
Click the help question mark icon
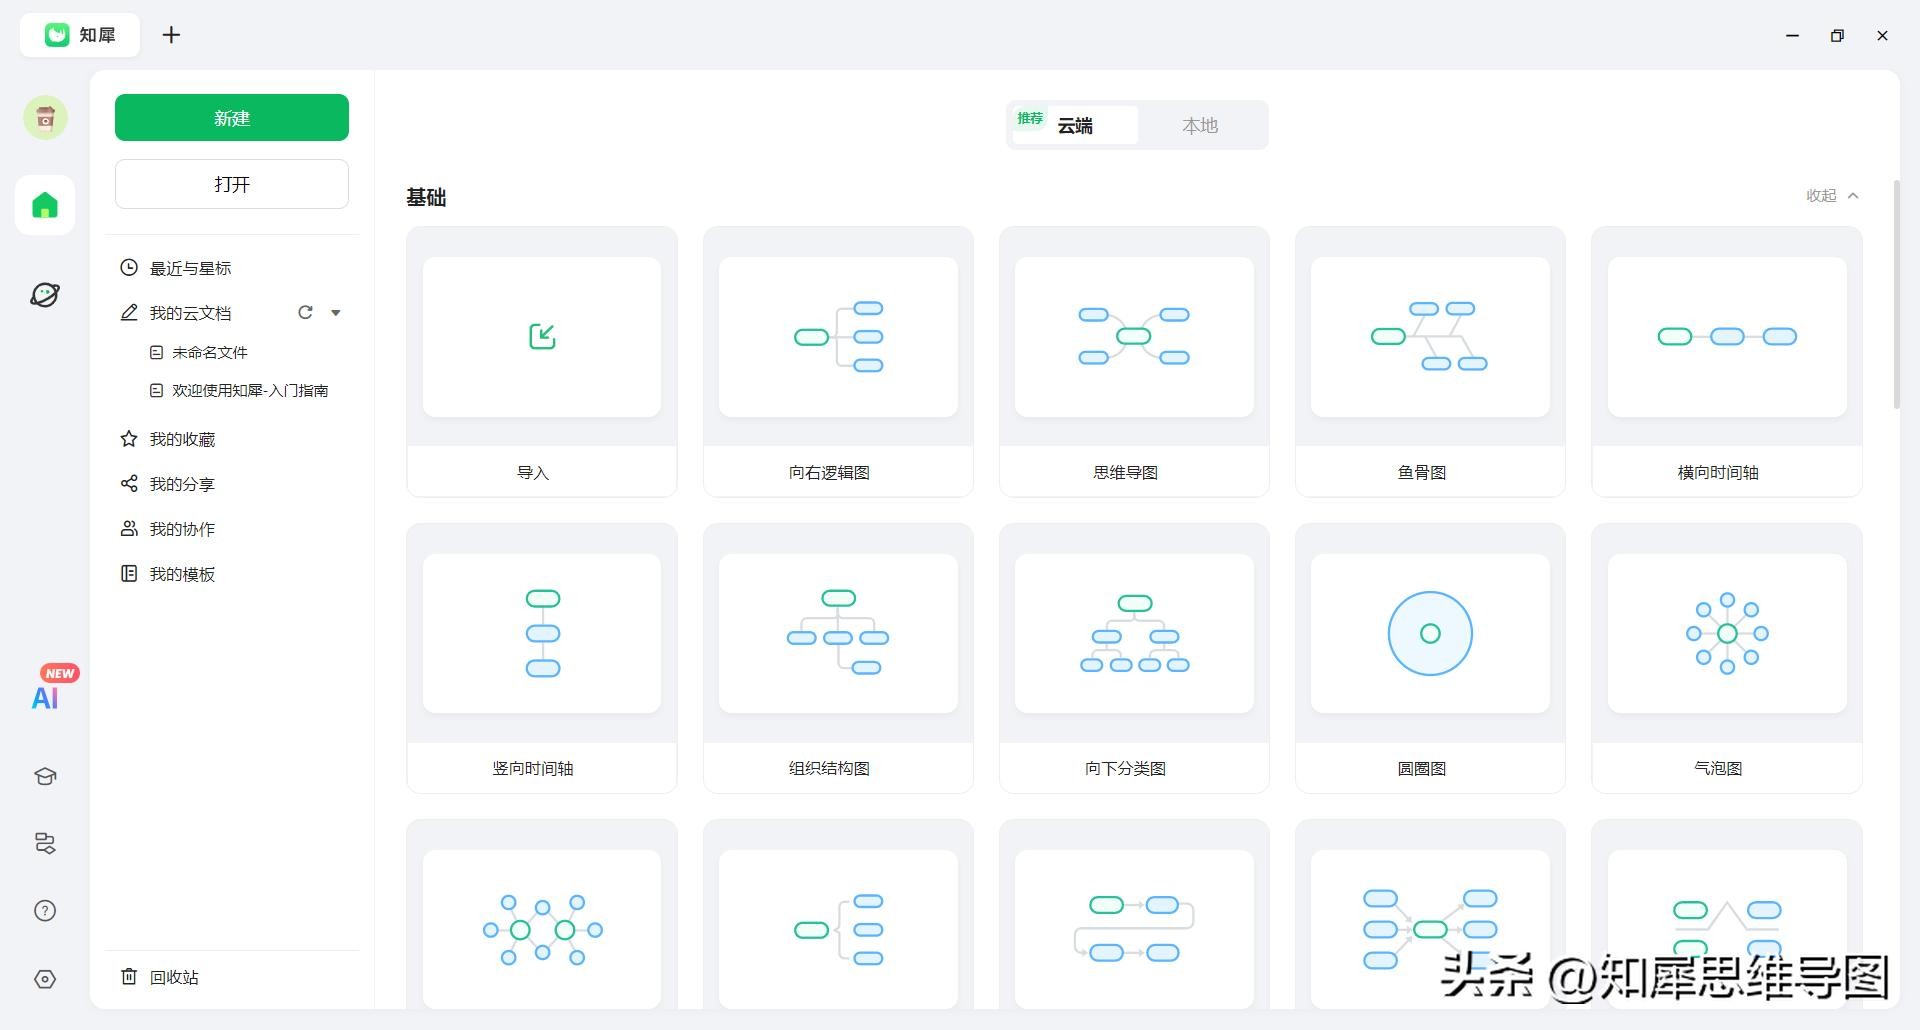click(45, 911)
